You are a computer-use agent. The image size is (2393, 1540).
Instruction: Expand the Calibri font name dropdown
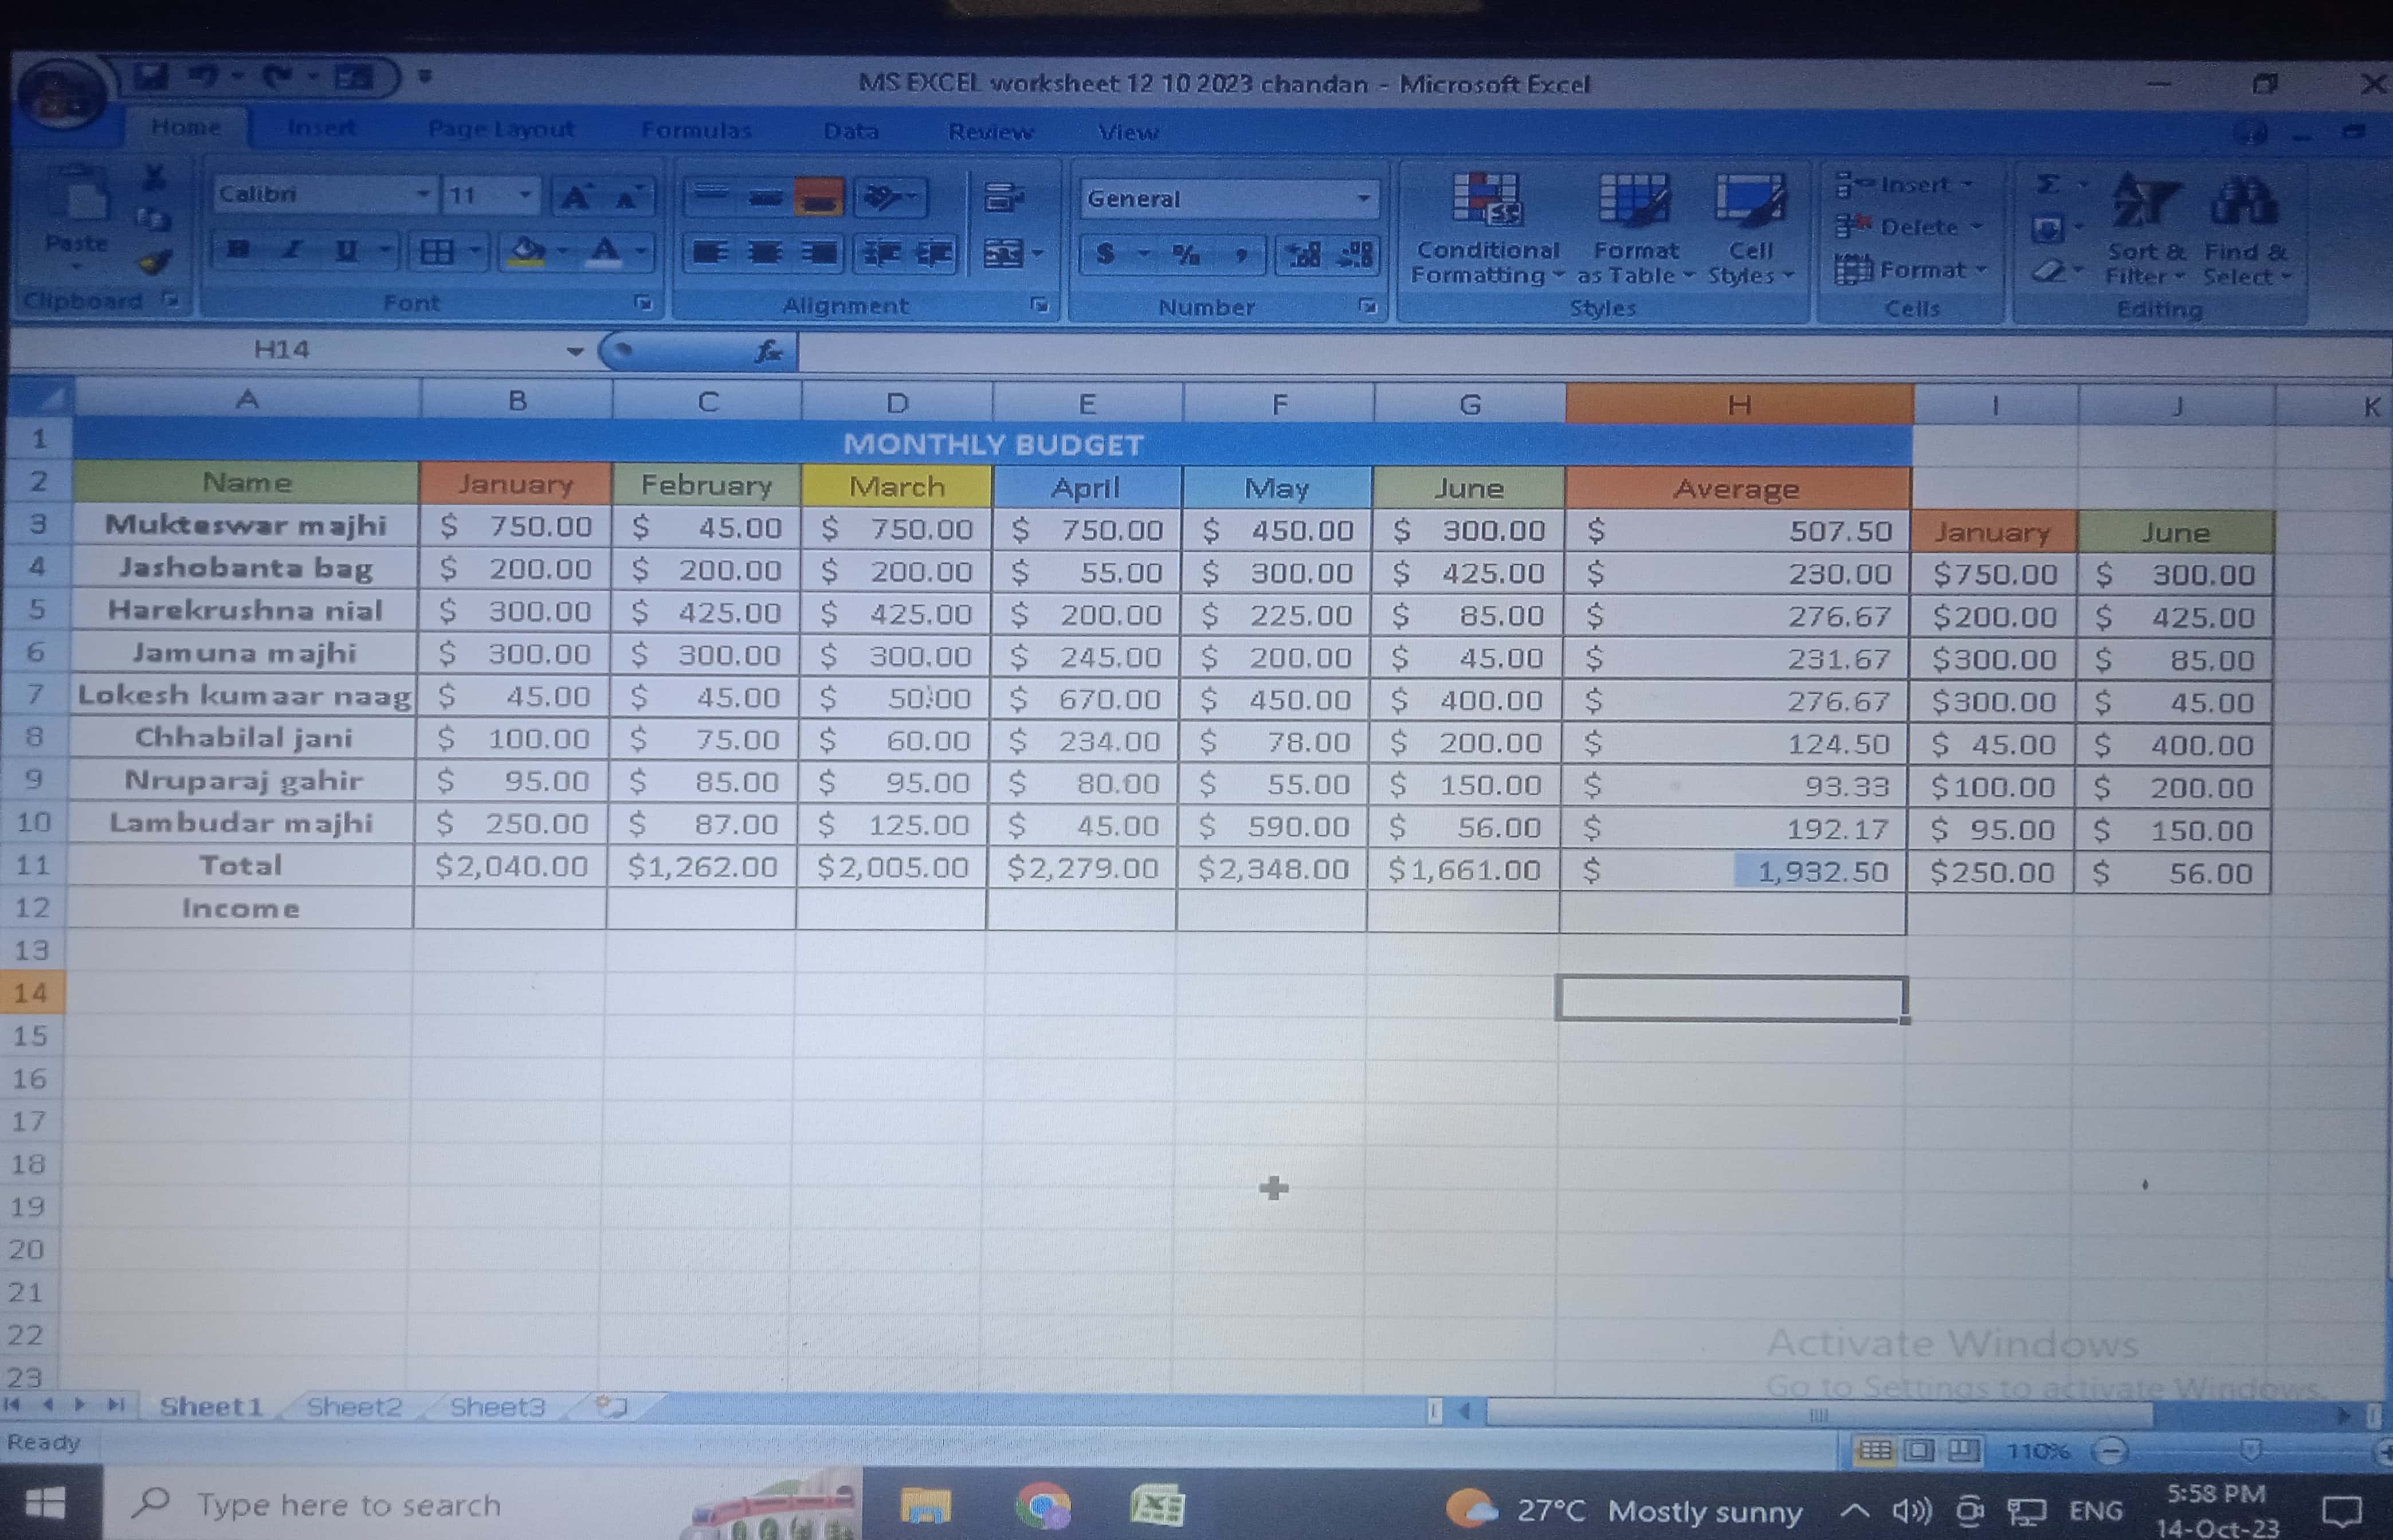click(423, 194)
